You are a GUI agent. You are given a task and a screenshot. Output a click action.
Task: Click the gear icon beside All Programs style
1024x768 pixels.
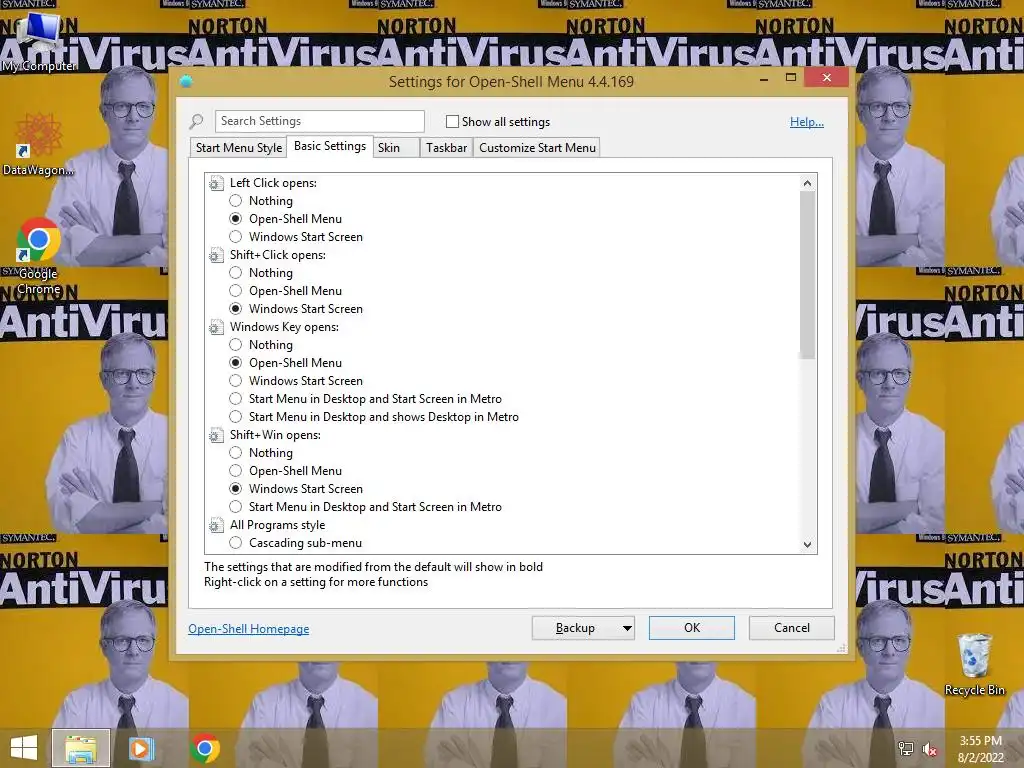(x=216, y=525)
